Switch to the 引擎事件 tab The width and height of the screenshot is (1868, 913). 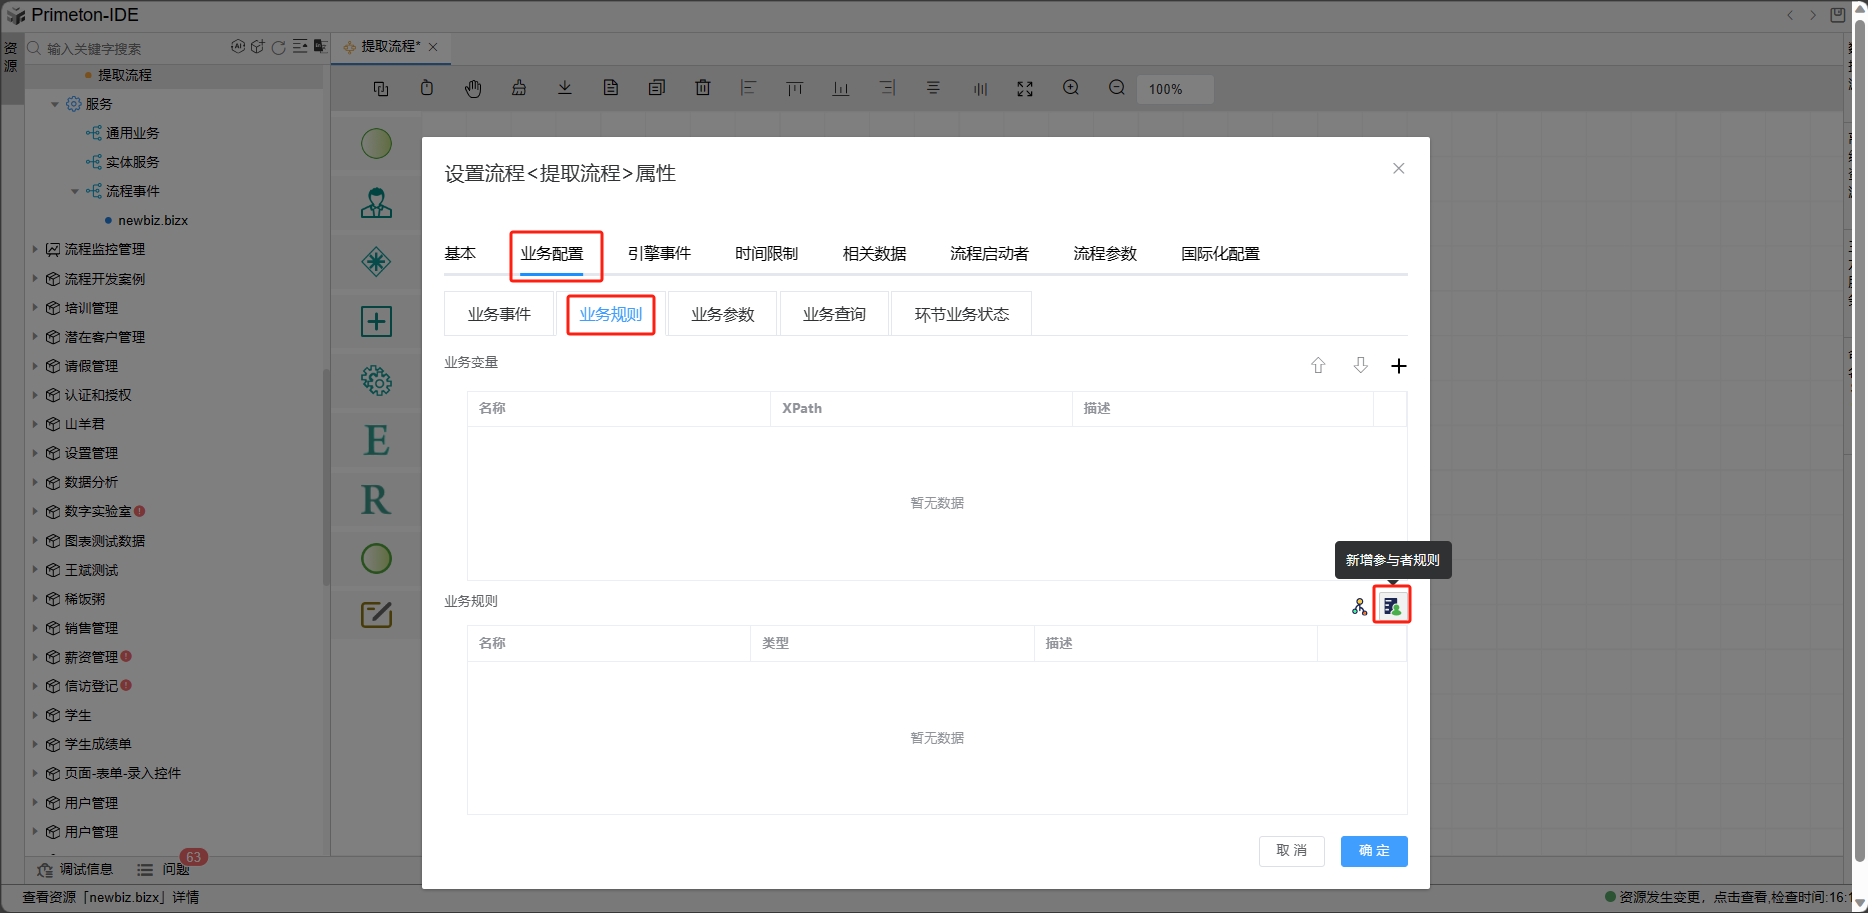658,254
